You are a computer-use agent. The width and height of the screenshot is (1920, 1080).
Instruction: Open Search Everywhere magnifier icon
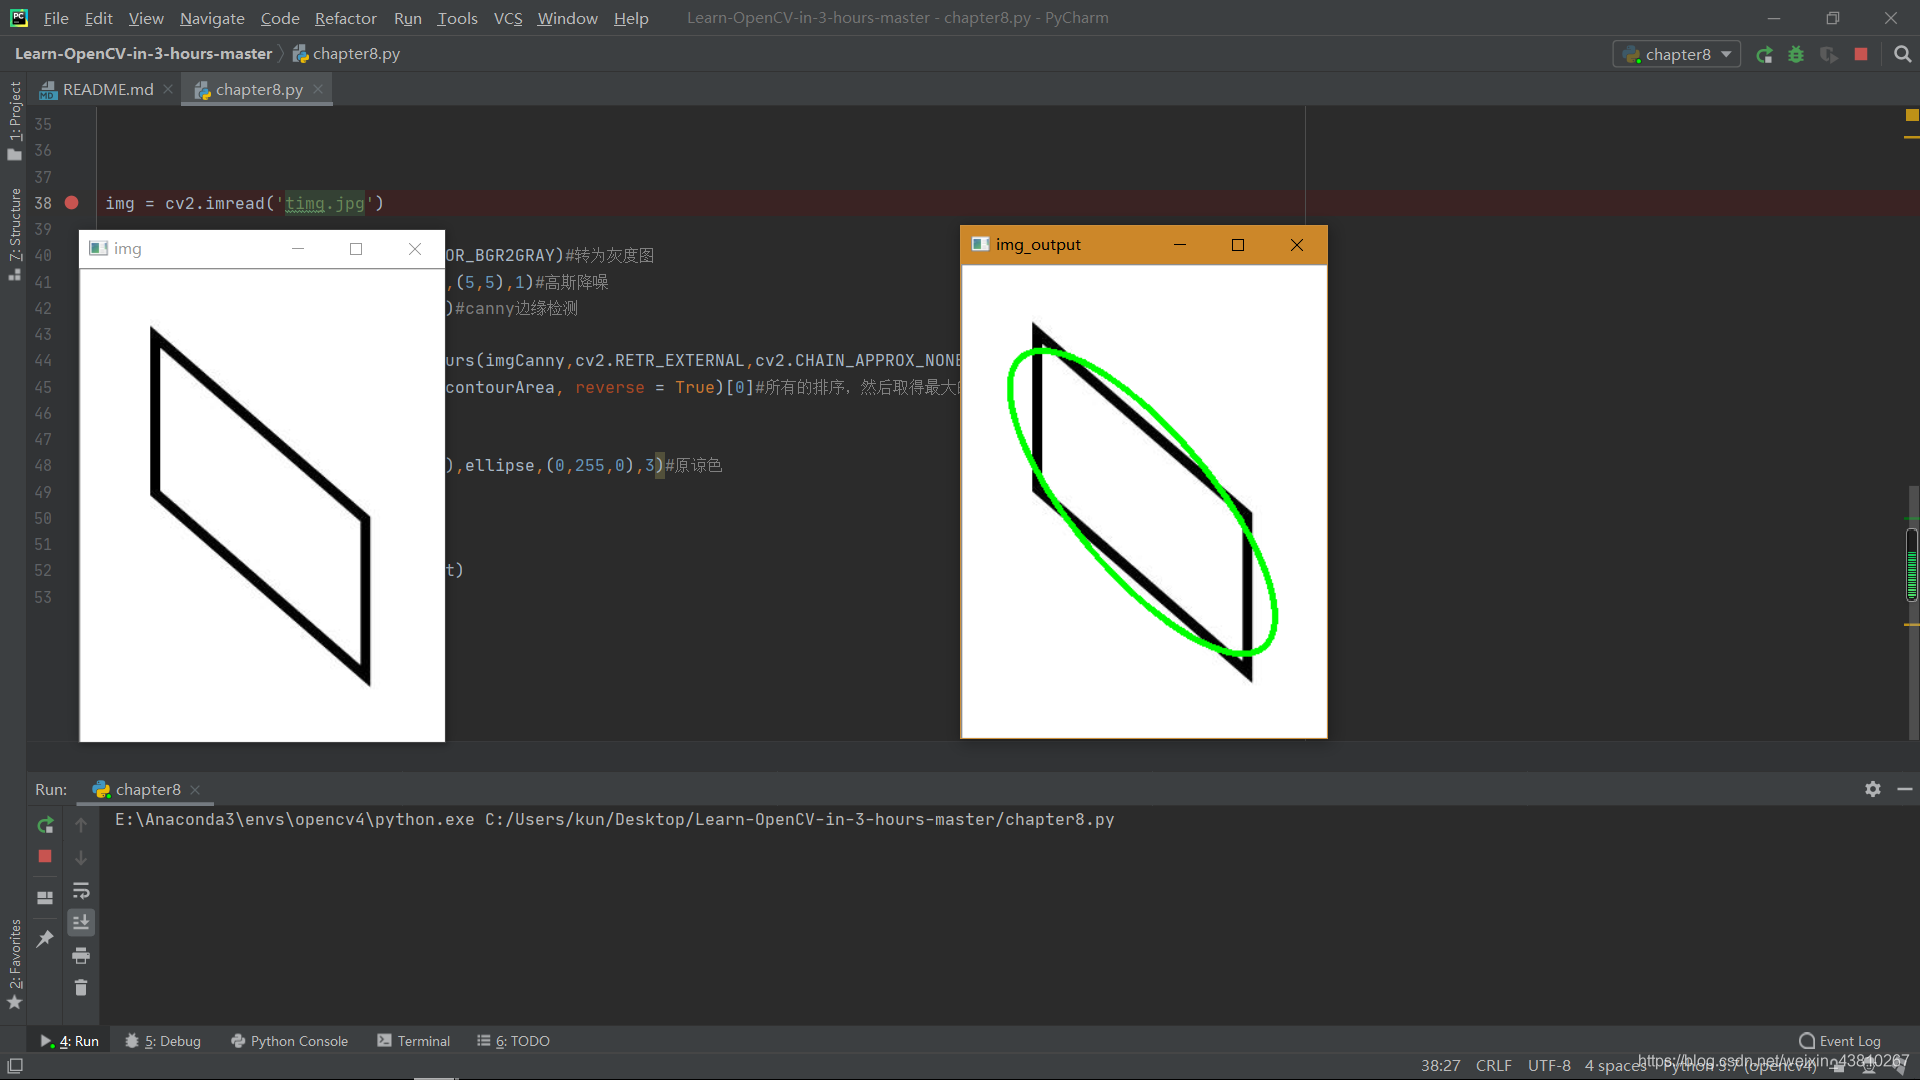click(1902, 55)
